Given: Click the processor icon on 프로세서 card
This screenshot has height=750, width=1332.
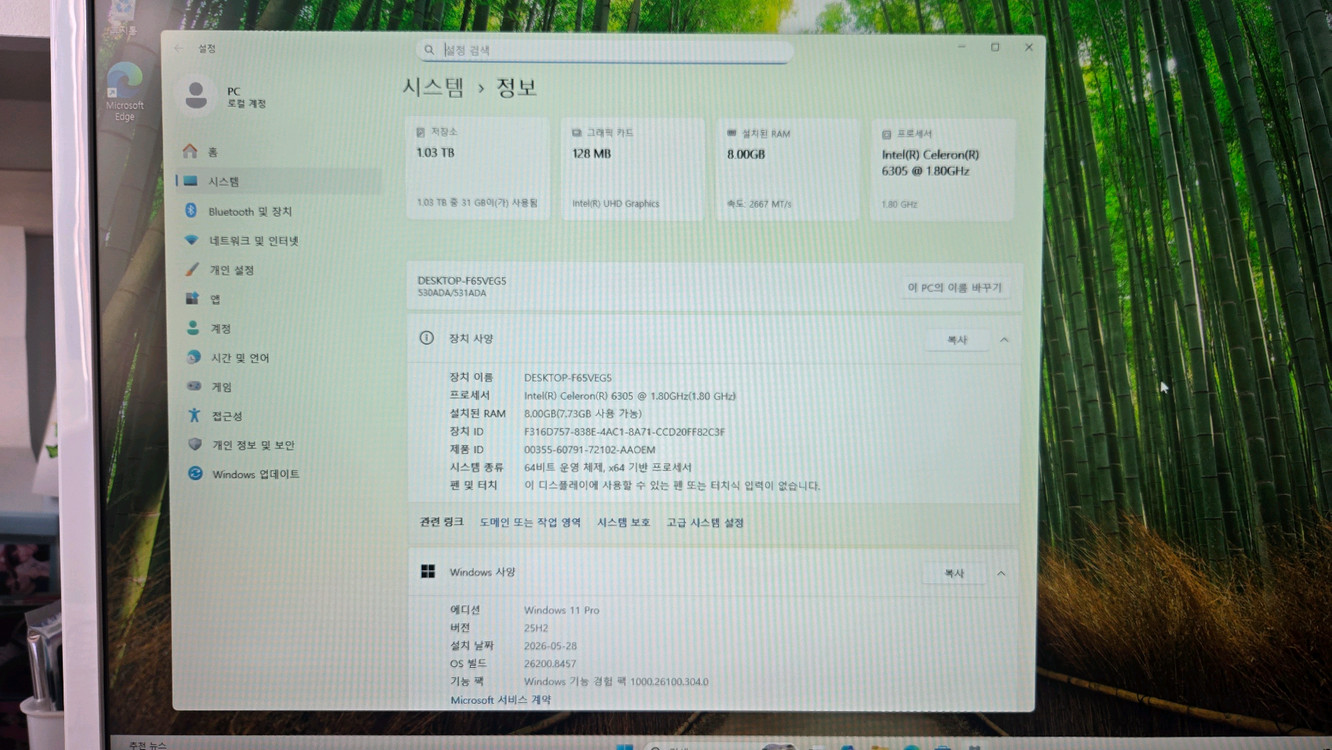Looking at the screenshot, I should [887, 134].
